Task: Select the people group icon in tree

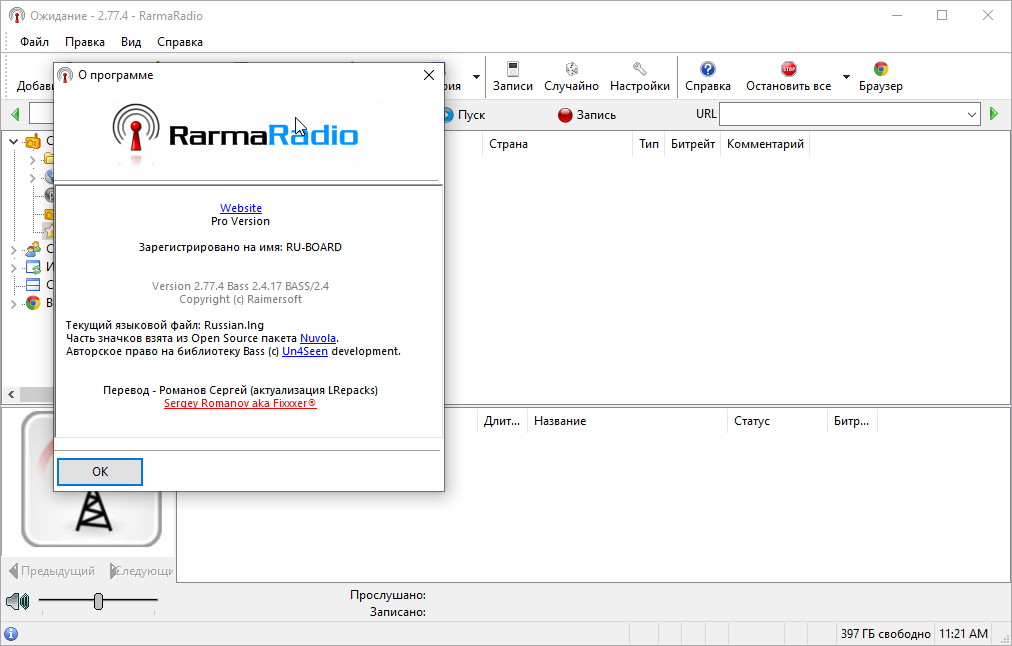Action: (32, 249)
